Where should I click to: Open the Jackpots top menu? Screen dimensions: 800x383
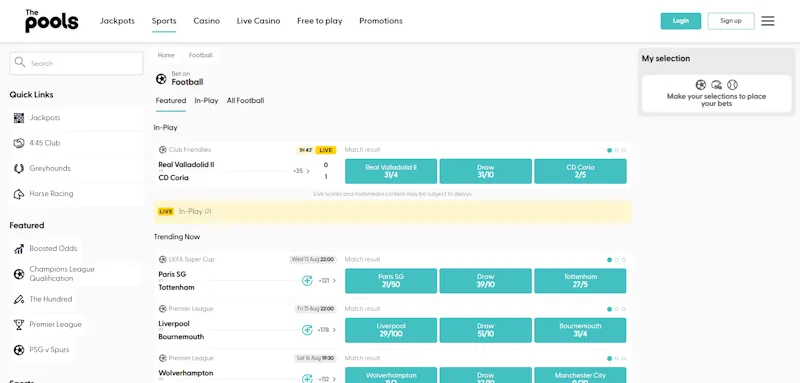pos(117,21)
